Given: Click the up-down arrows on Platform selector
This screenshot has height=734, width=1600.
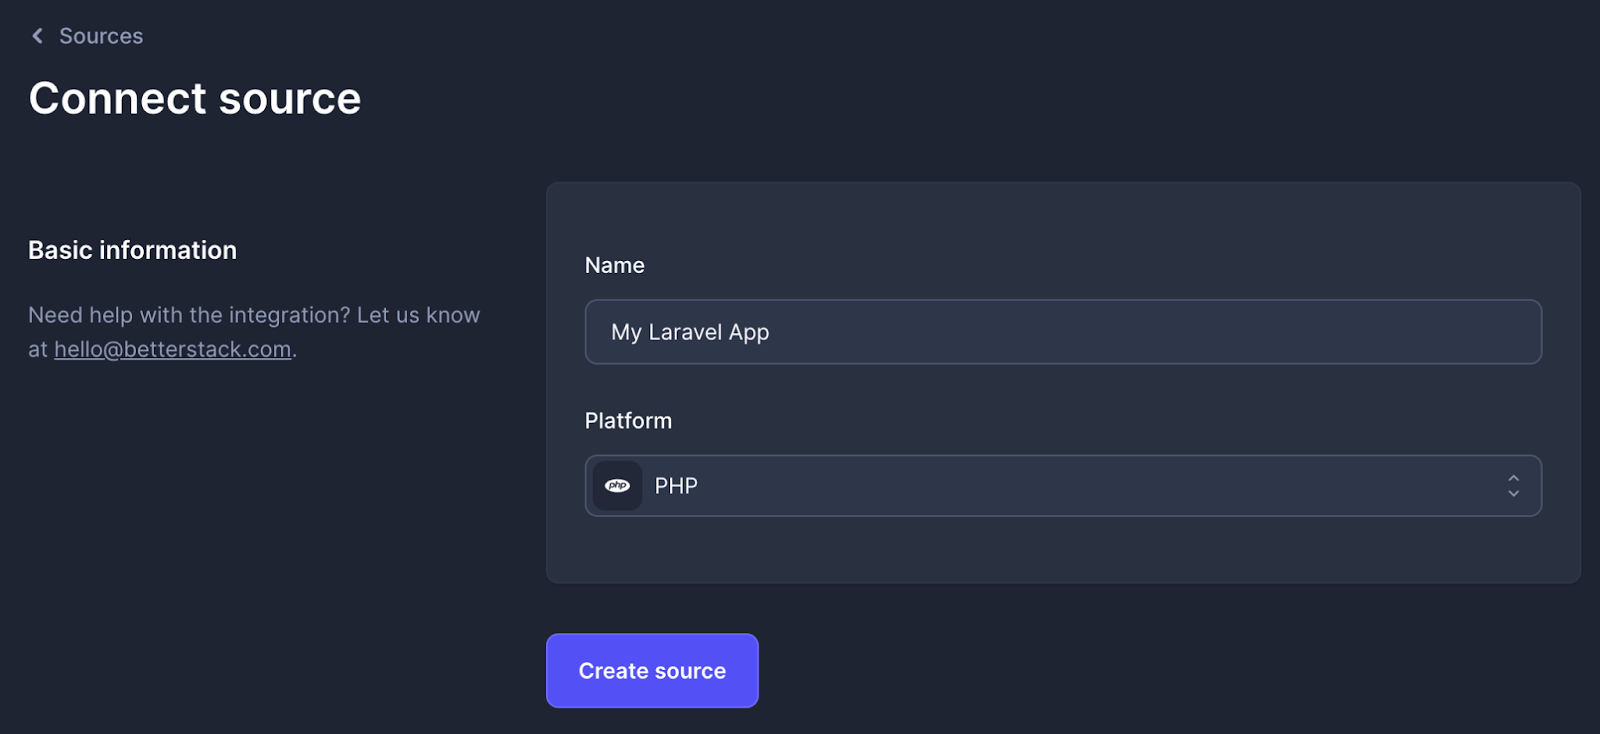Looking at the screenshot, I should (x=1513, y=486).
